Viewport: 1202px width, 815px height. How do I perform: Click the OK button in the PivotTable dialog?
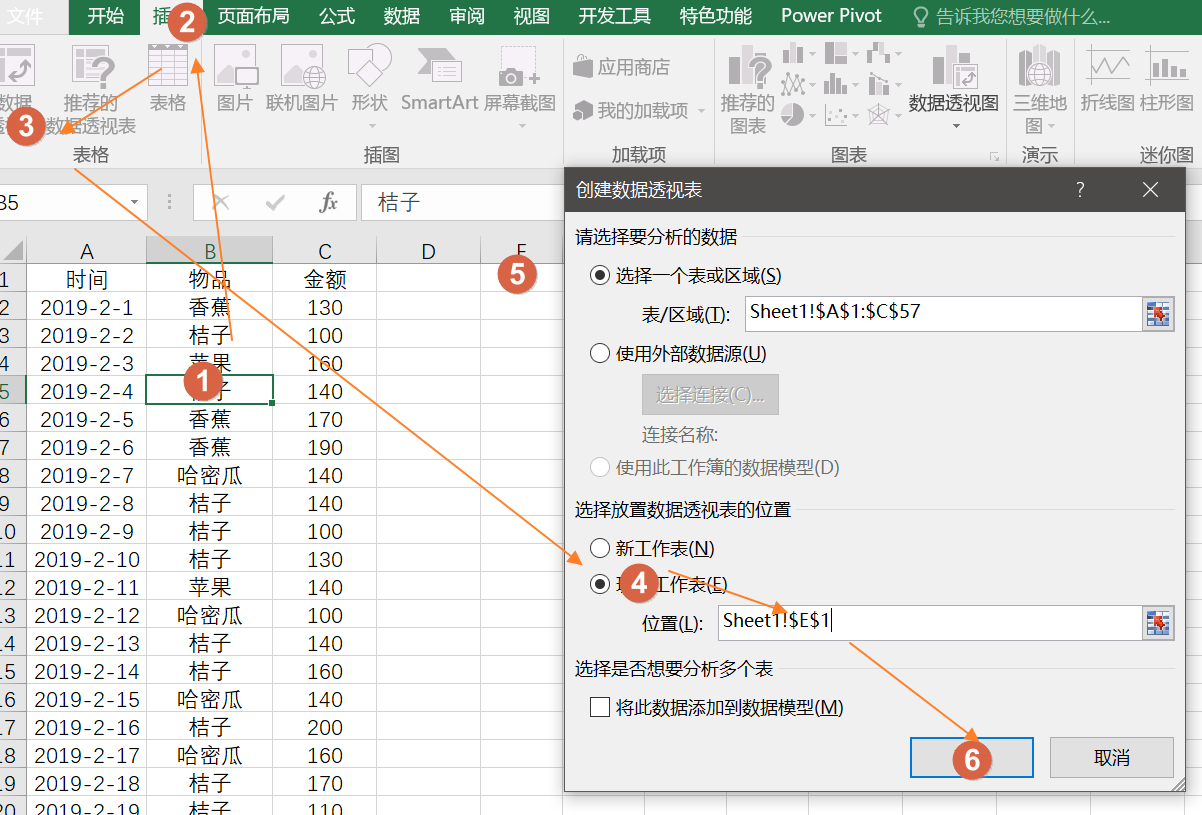(971, 758)
